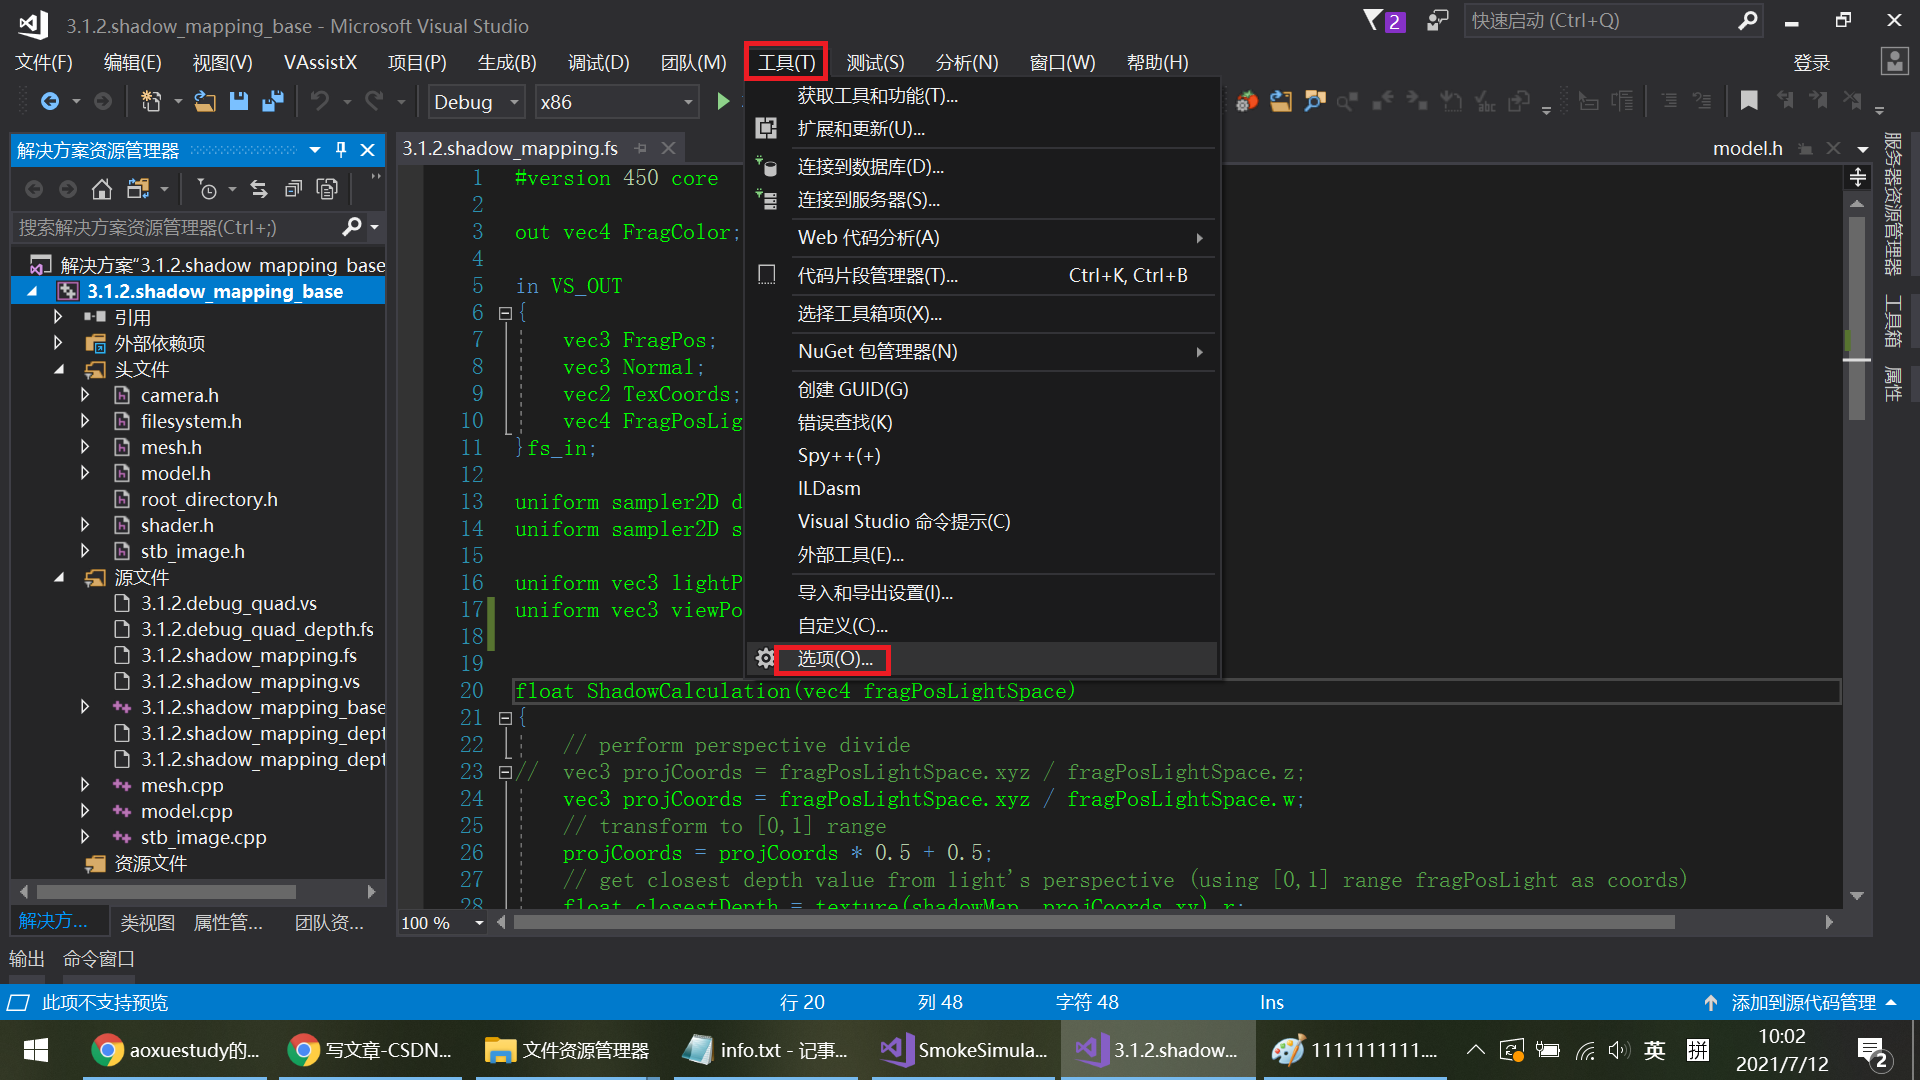Click the Solution Explorer horizontal scrollbar

tap(166, 891)
